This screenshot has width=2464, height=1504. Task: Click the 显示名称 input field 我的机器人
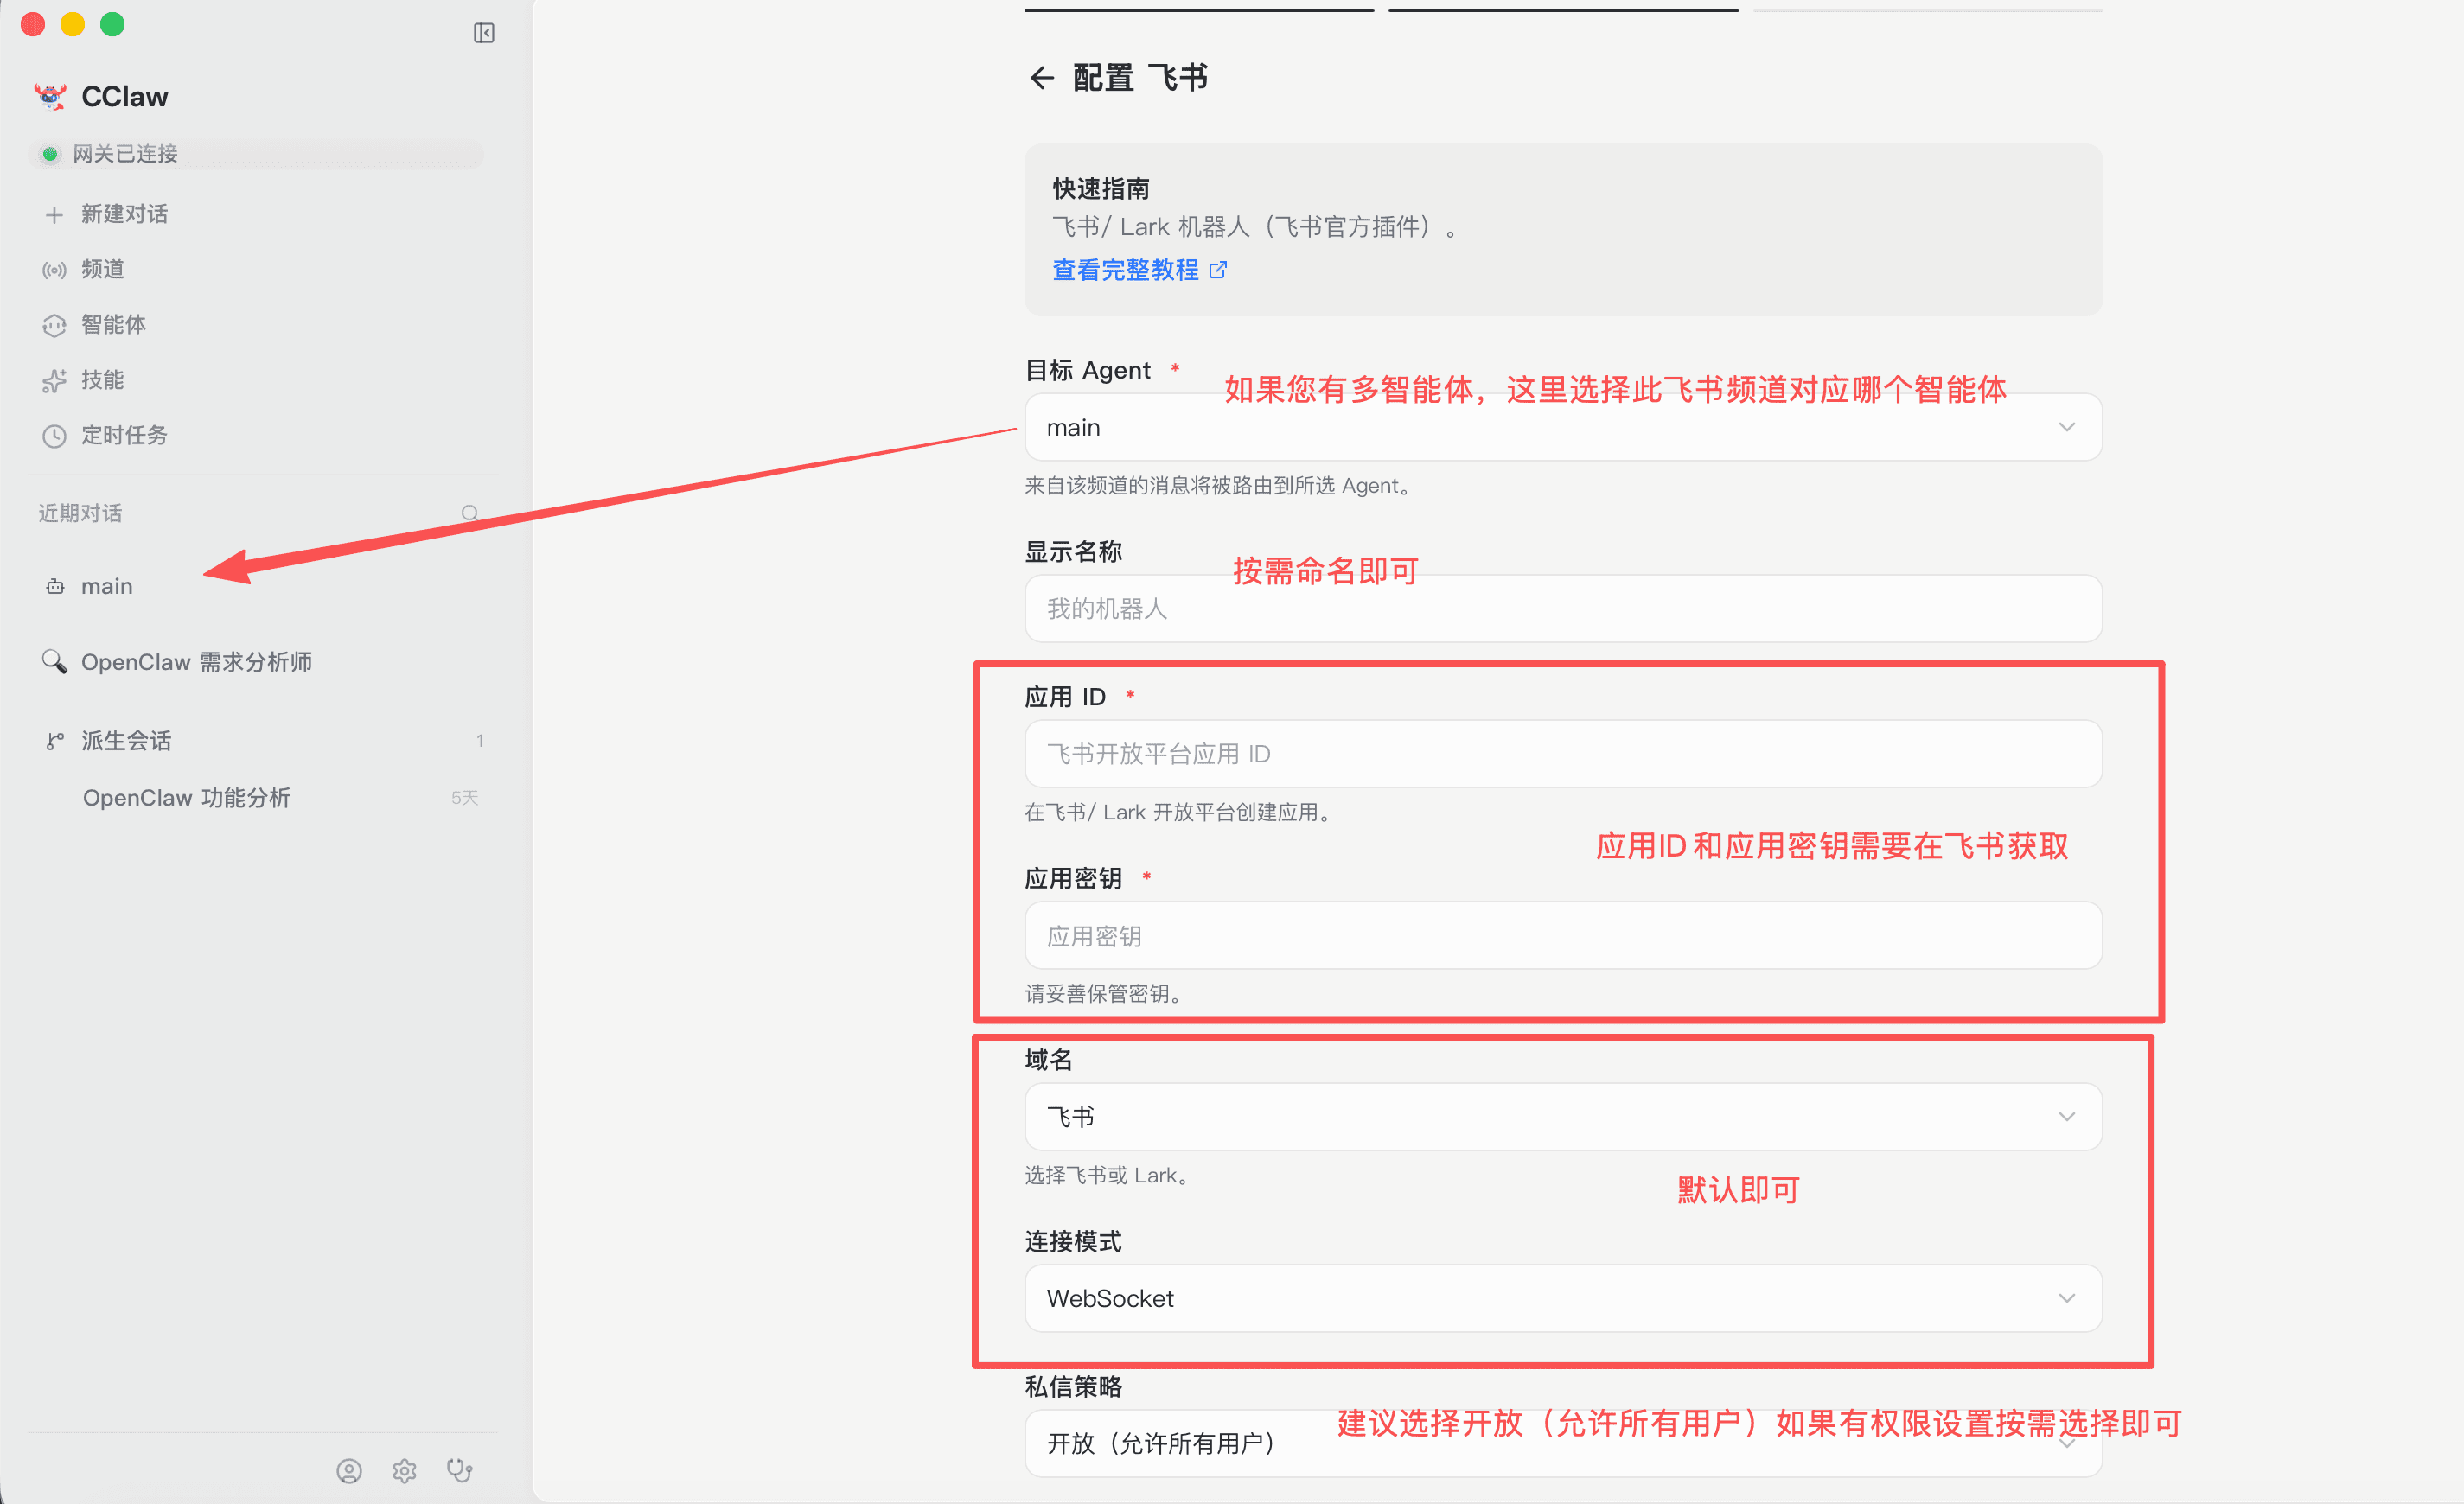pos(1563,608)
